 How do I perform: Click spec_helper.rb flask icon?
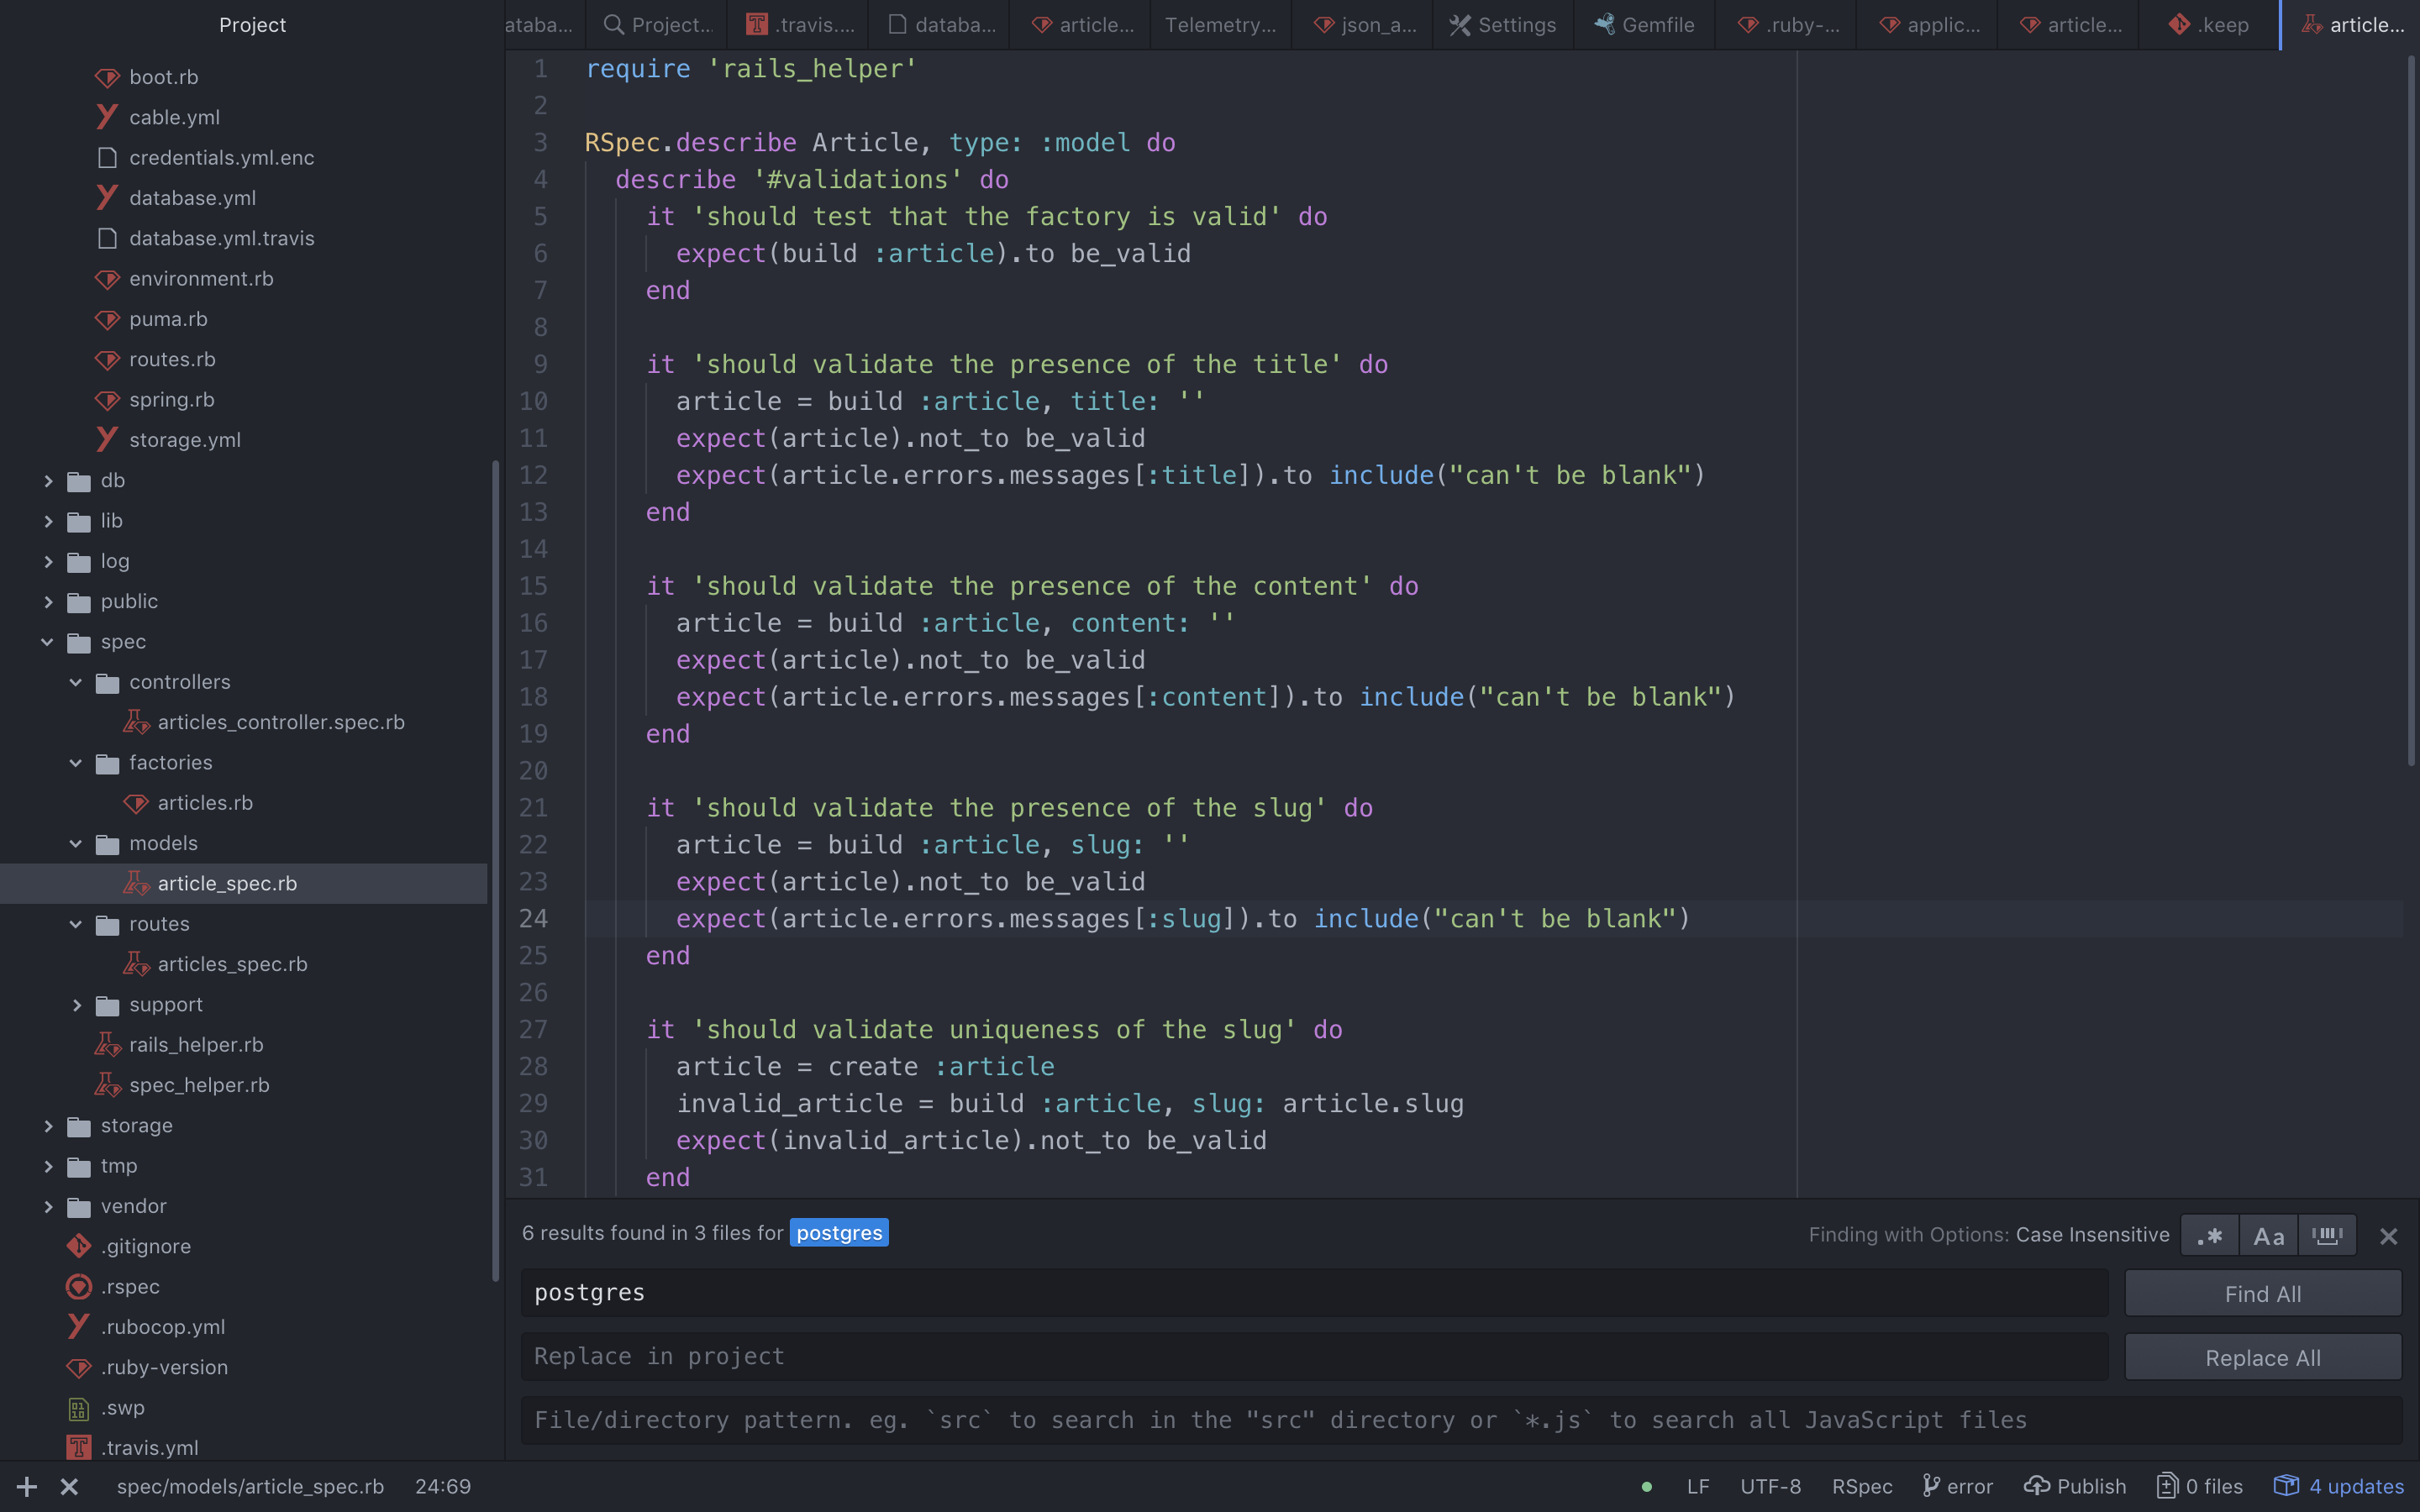point(107,1085)
